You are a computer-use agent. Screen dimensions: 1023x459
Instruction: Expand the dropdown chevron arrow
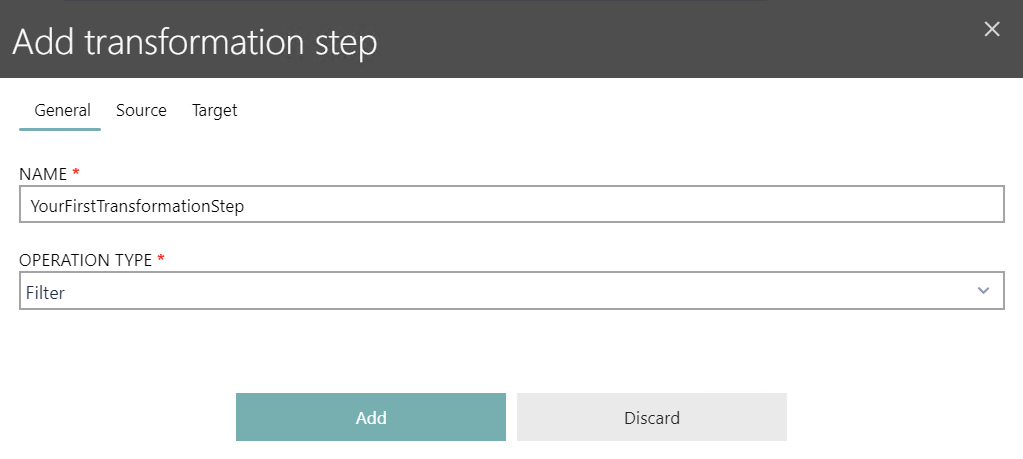[983, 291]
